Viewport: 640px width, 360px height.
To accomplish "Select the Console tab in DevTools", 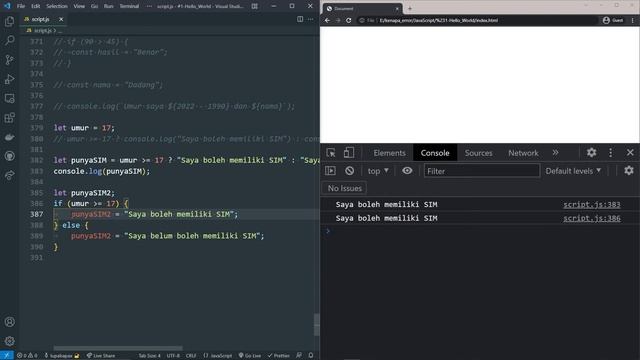I will pos(435,153).
